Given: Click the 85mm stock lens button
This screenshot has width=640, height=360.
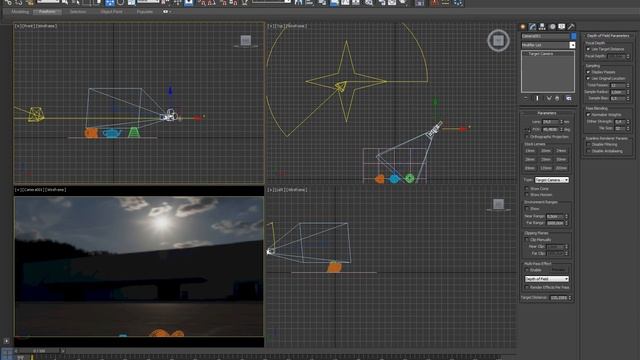Looking at the screenshot, I should click(530, 168).
